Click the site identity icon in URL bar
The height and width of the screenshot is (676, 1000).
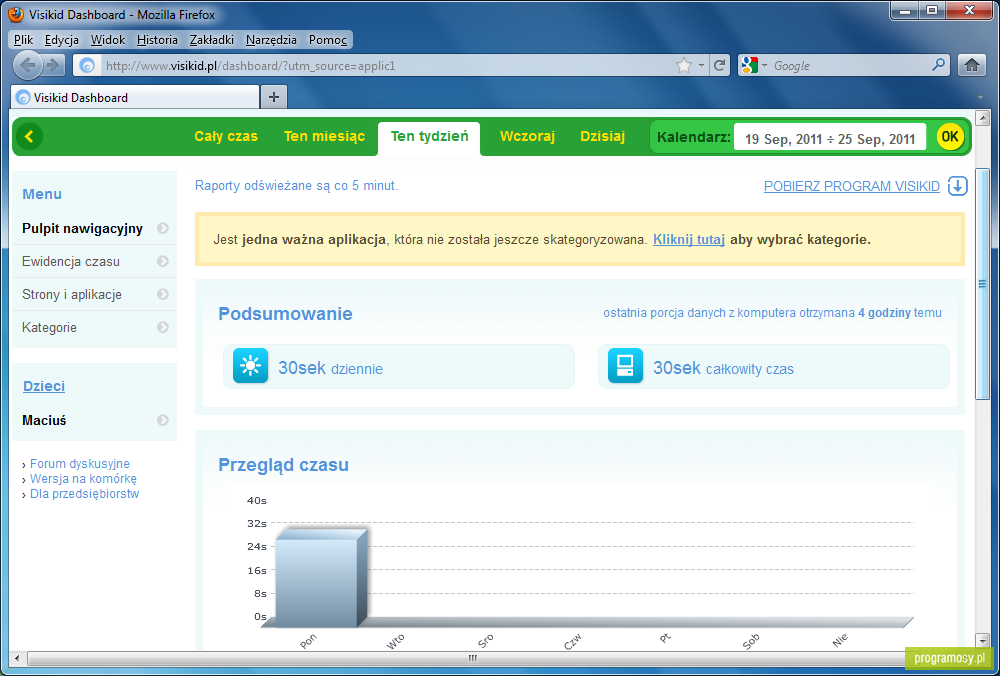(x=87, y=65)
